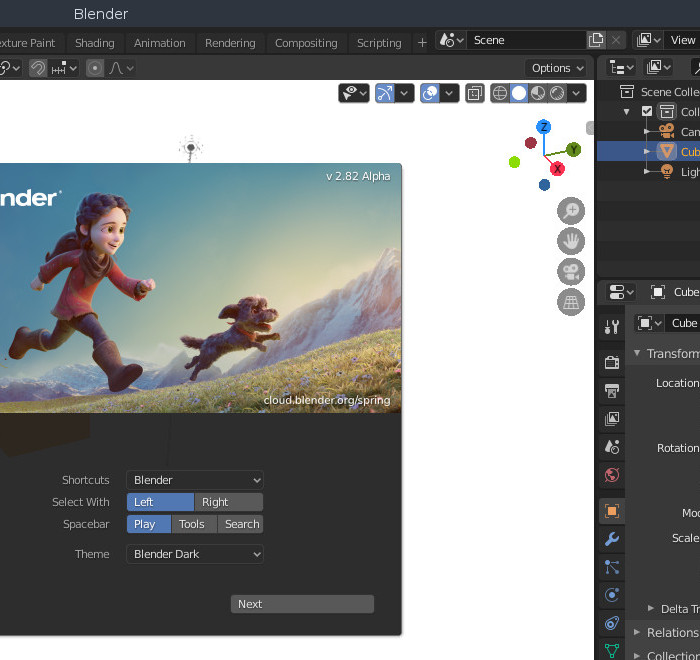This screenshot has height=660, width=700.
Task: Open Active Tool properties tab
Action: (x=612, y=327)
